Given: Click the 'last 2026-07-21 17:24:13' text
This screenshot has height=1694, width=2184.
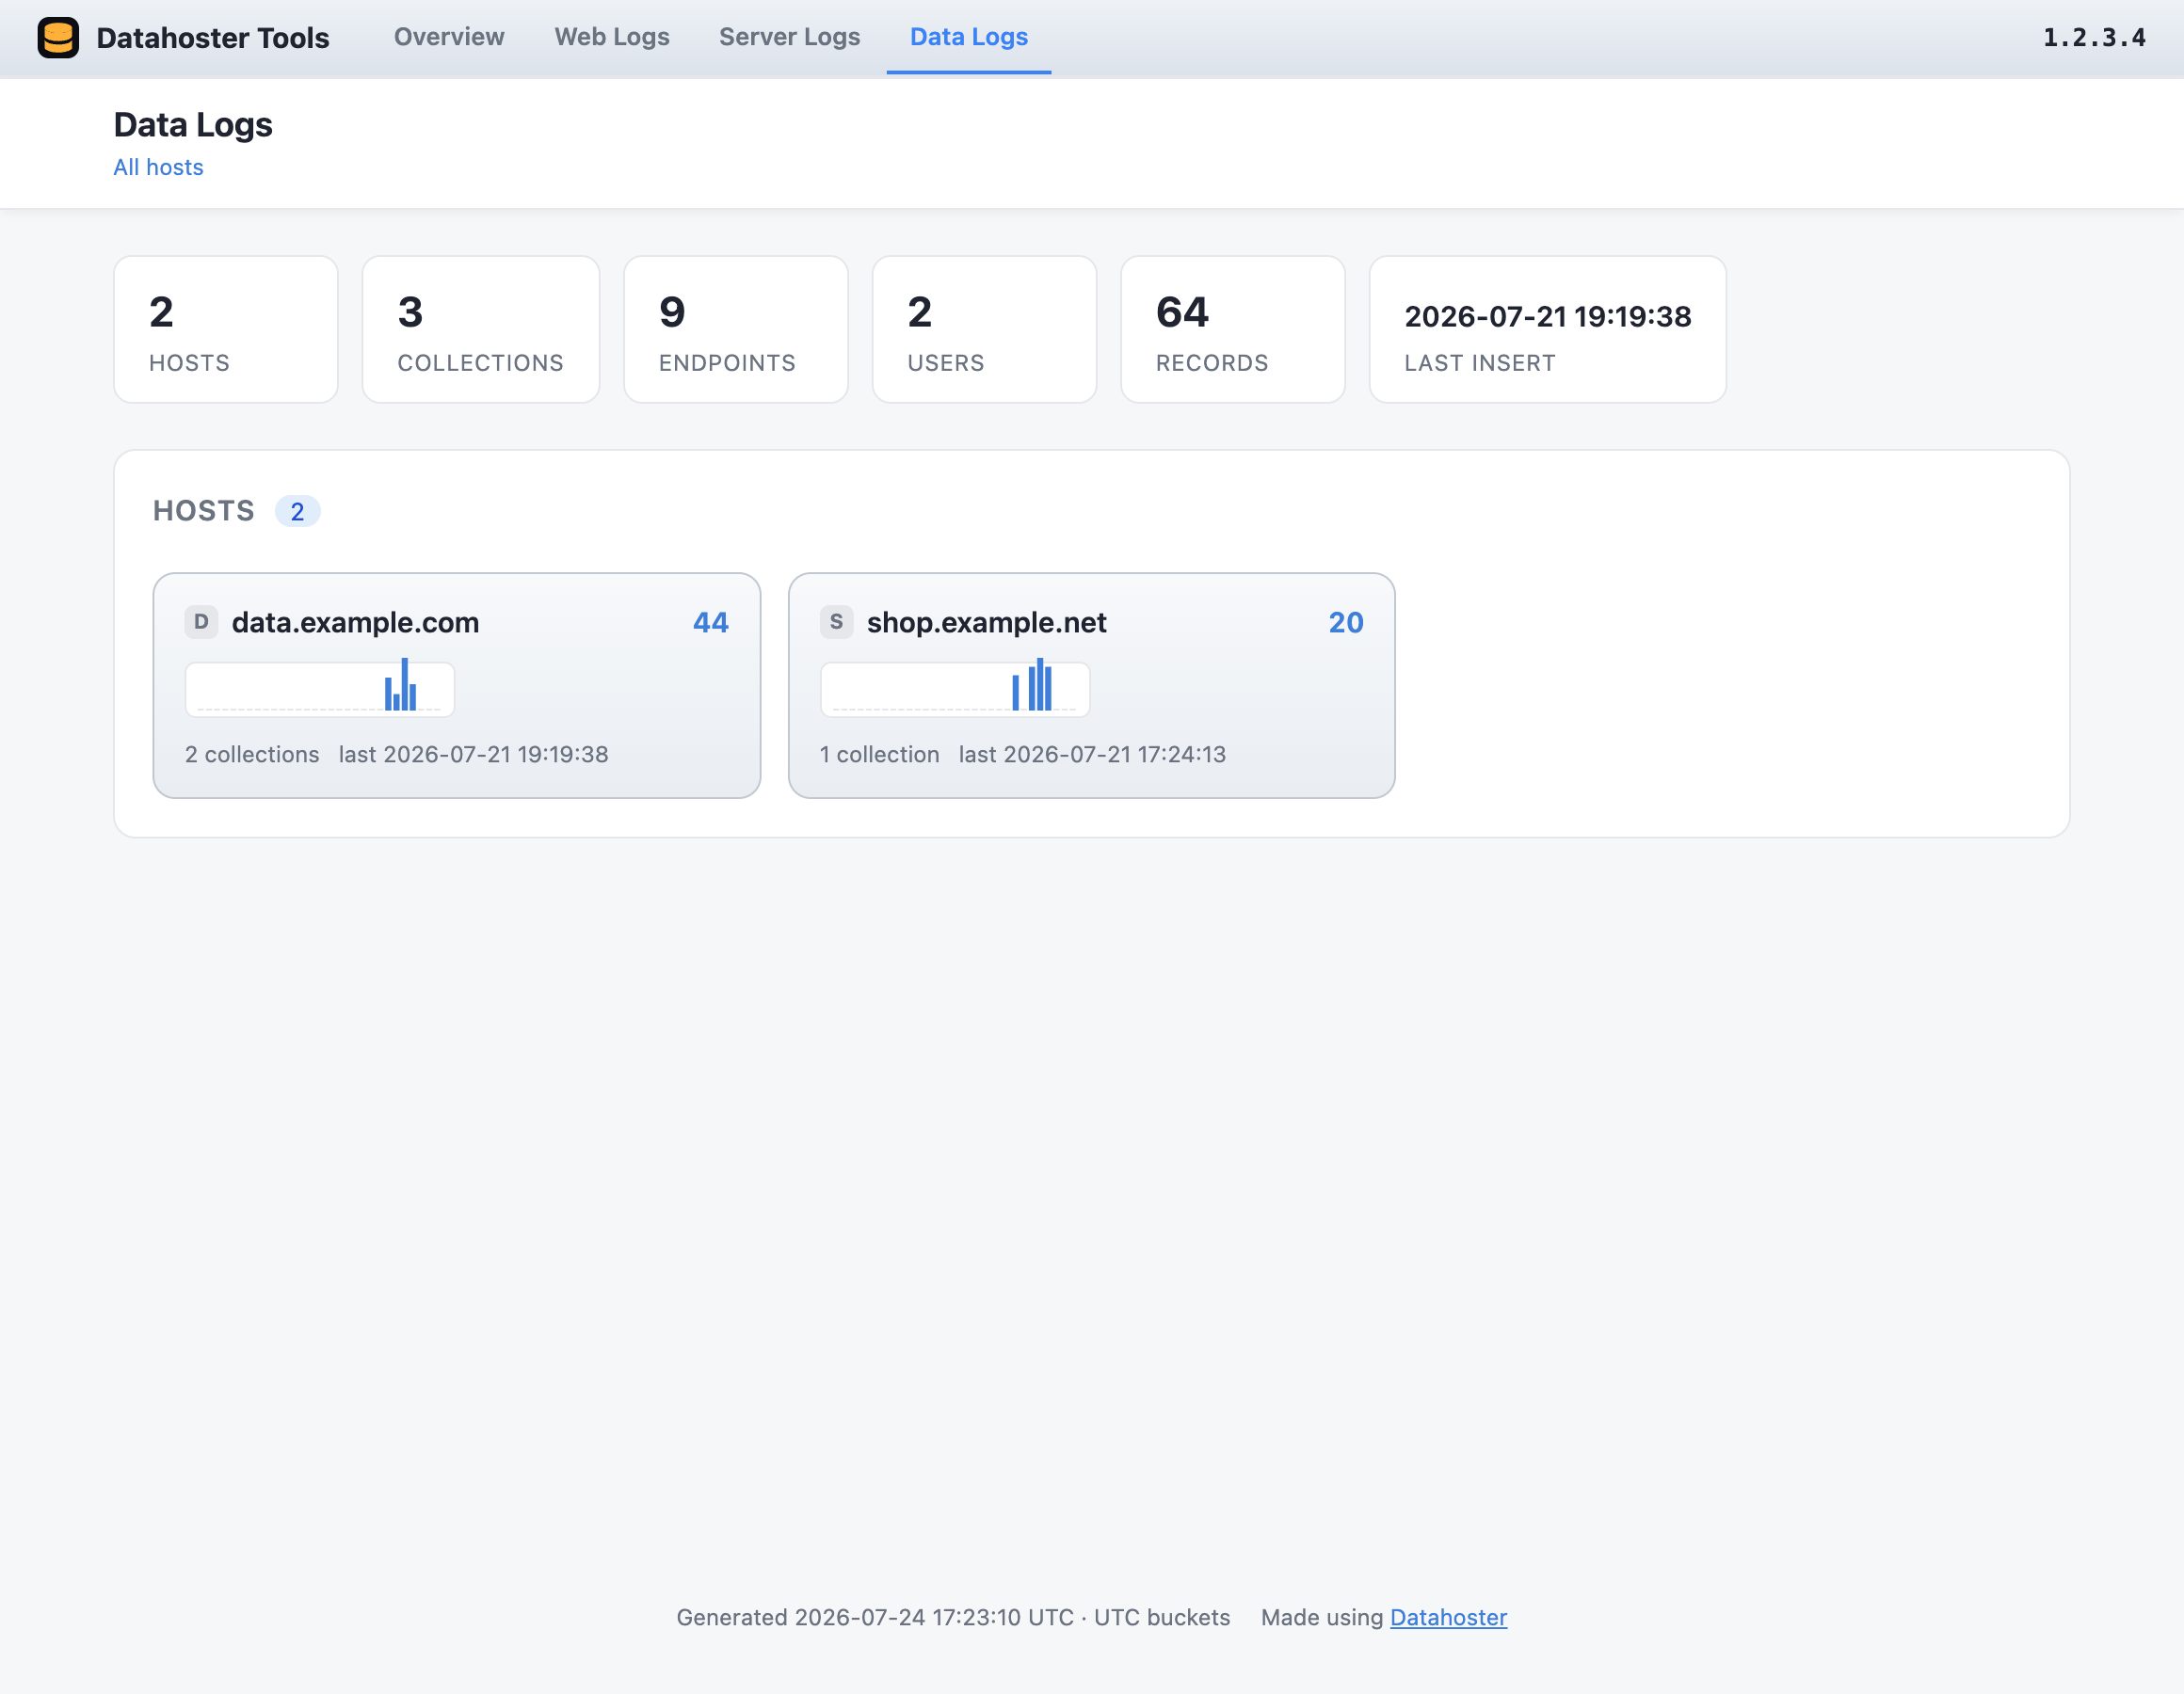Looking at the screenshot, I should click(1092, 754).
